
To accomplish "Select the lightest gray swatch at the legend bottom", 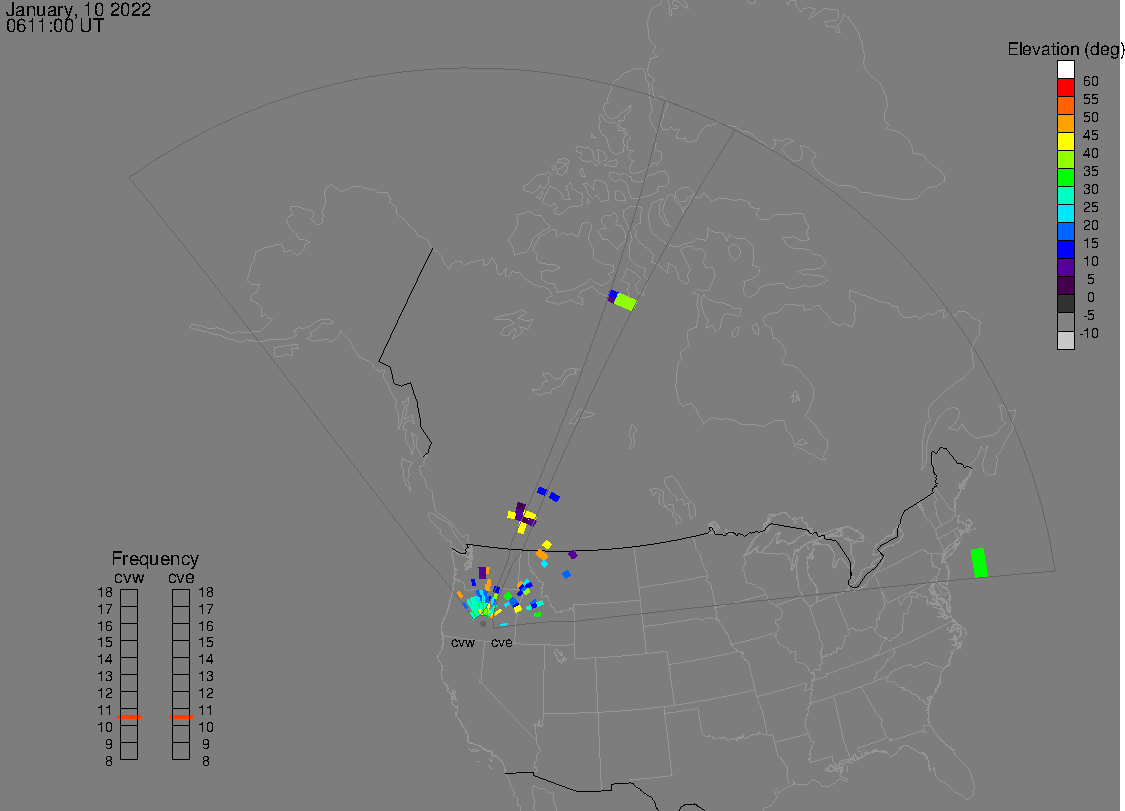I will [x=1065, y=340].
